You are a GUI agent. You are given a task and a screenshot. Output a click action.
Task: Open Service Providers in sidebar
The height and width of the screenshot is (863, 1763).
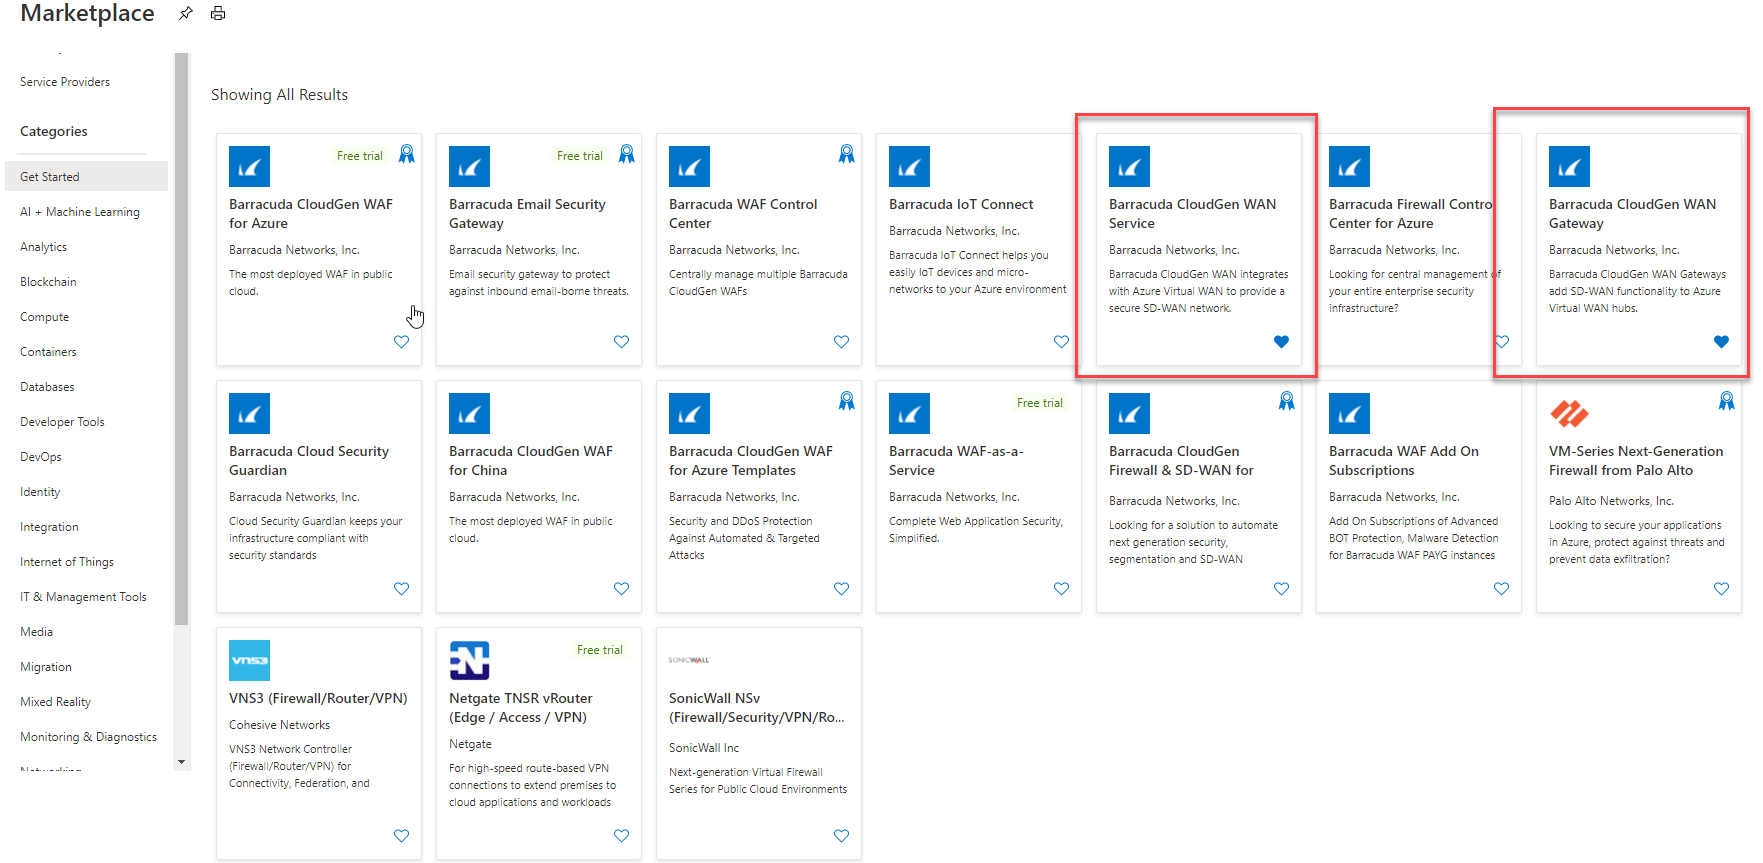tap(65, 82)
